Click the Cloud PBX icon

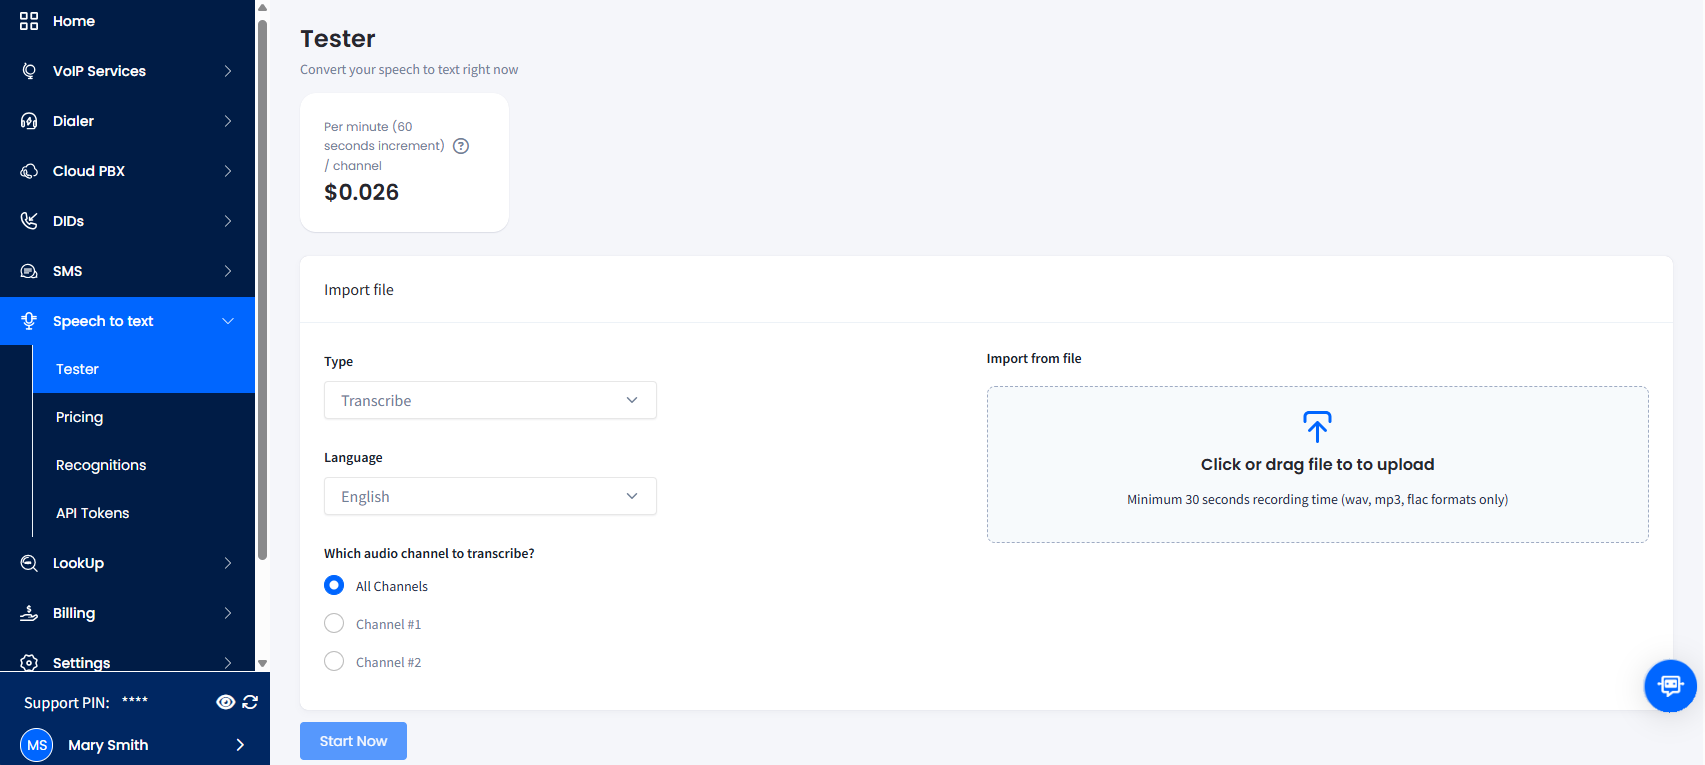tap(29, 171)
